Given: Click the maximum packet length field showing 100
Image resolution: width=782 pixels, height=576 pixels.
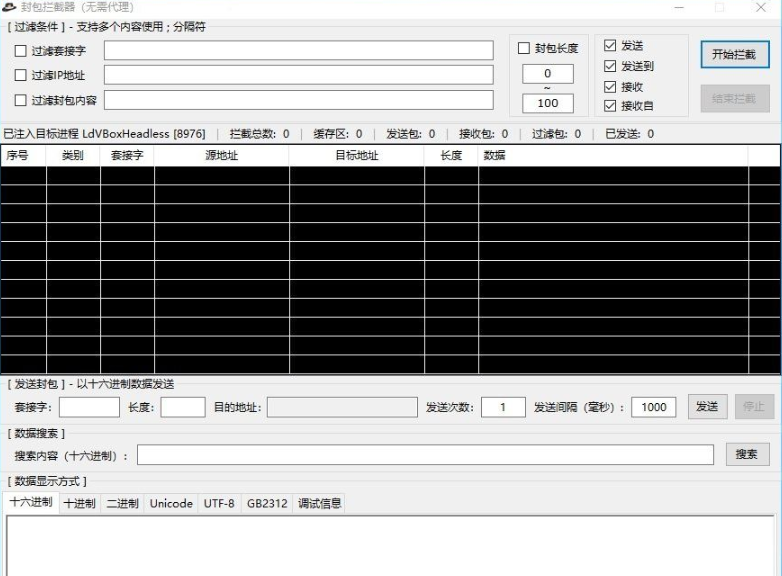Looking at the screenshot, I should click(548, 103).
